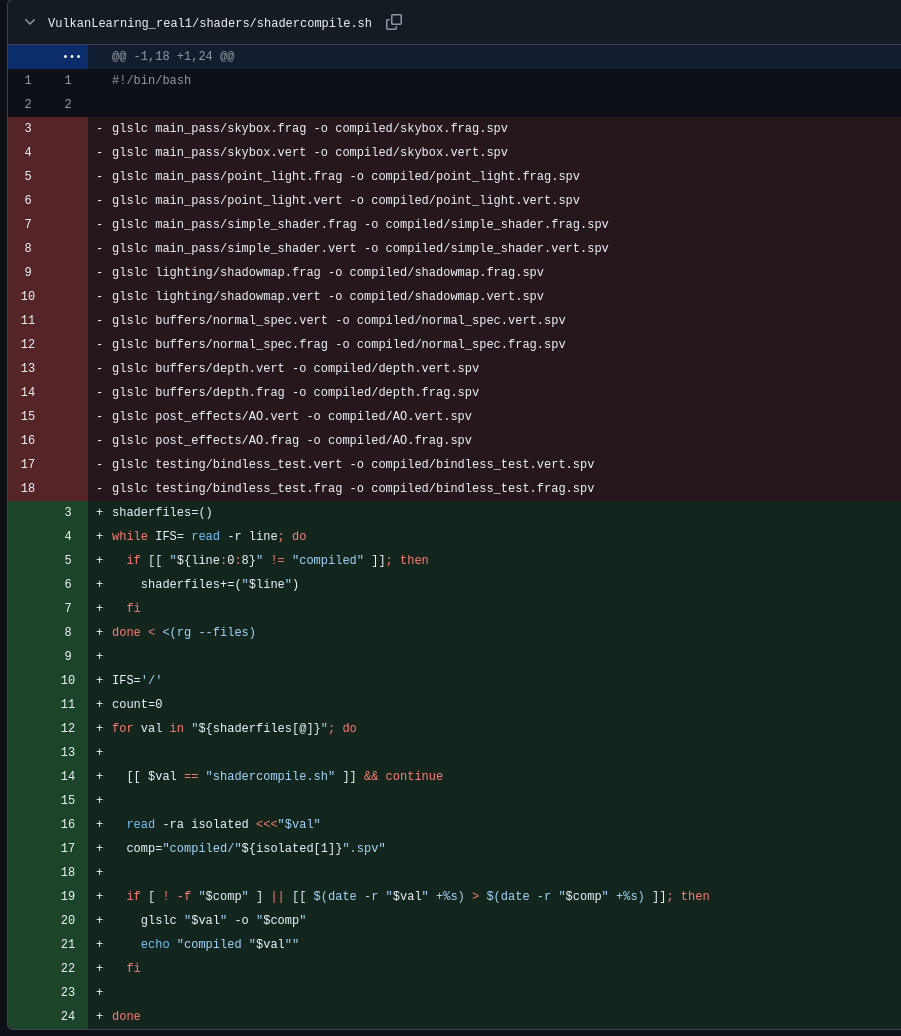Click the hunk header @@ -1,18 +1,24 @@

tap(173, 57)
